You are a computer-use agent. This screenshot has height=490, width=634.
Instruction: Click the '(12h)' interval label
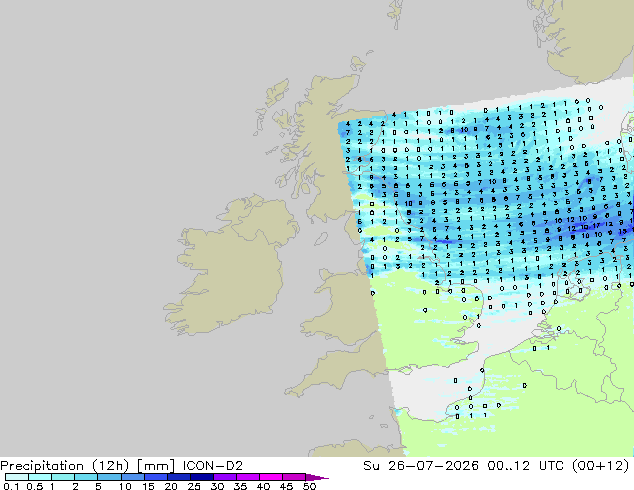click(x=110, y=466)
